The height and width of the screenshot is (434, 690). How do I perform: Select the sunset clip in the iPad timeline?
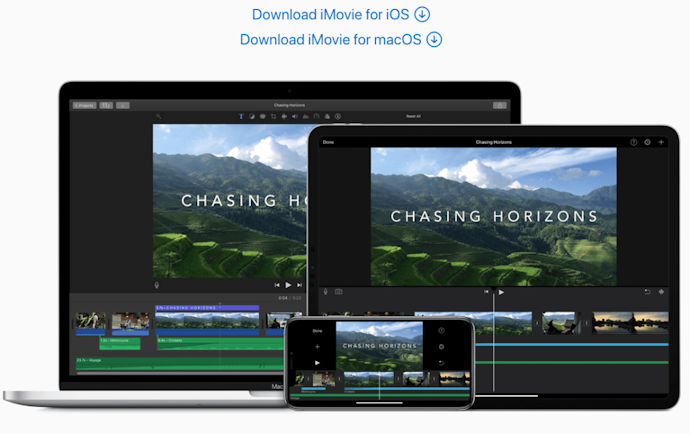click(x=630, y=323)
